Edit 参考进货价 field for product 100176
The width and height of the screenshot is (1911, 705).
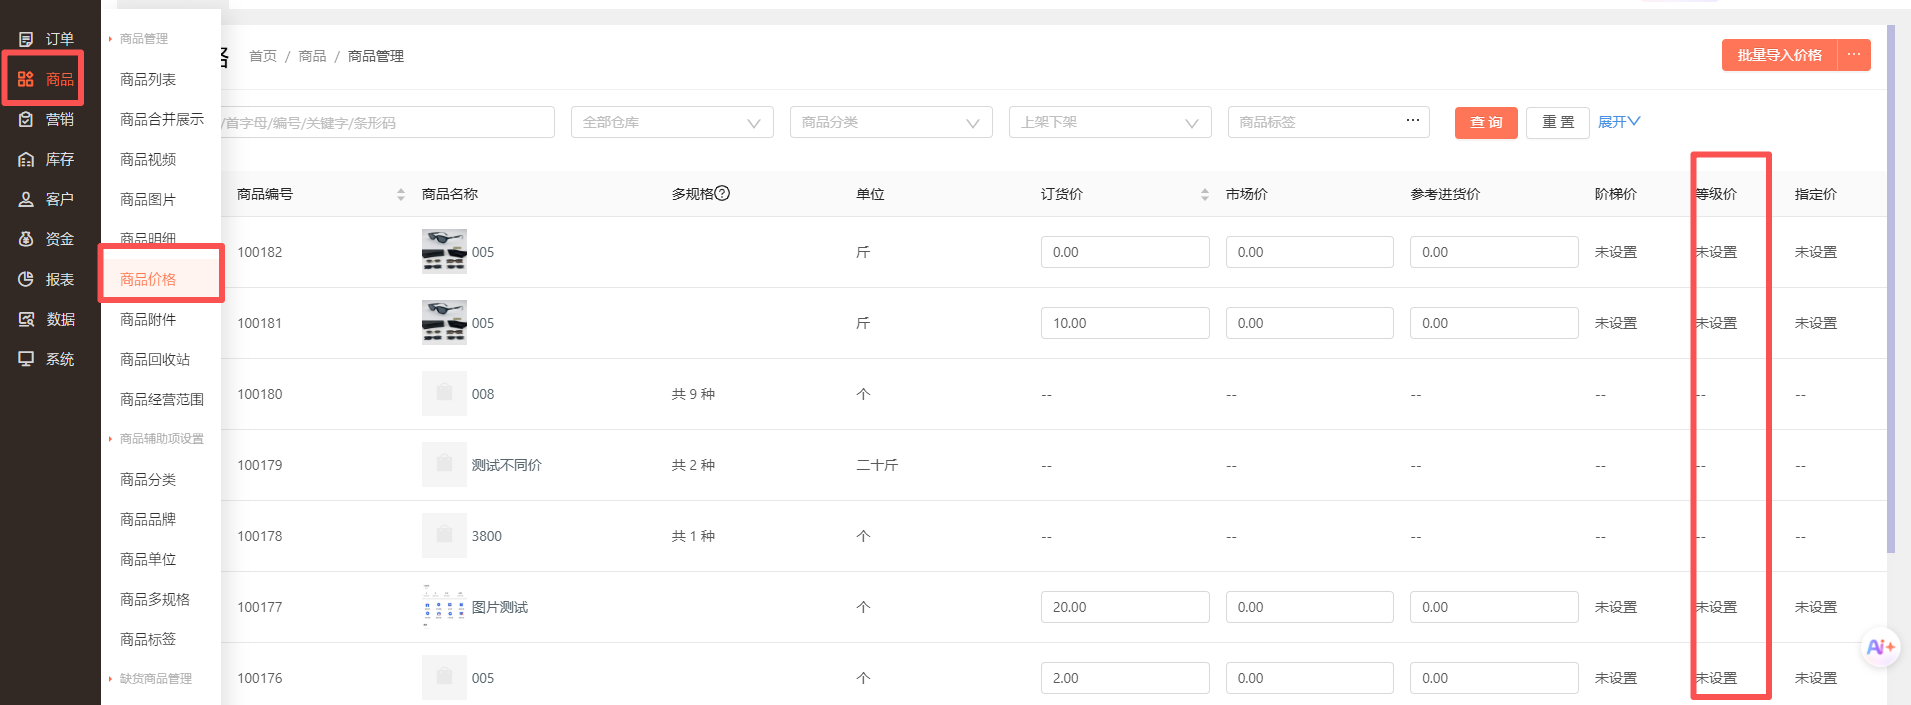1494,678
